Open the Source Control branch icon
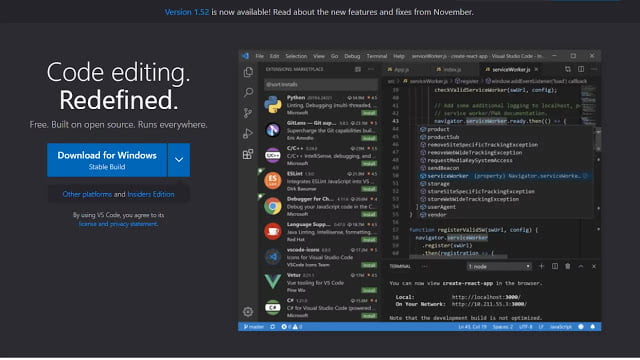 pos(248,113)
